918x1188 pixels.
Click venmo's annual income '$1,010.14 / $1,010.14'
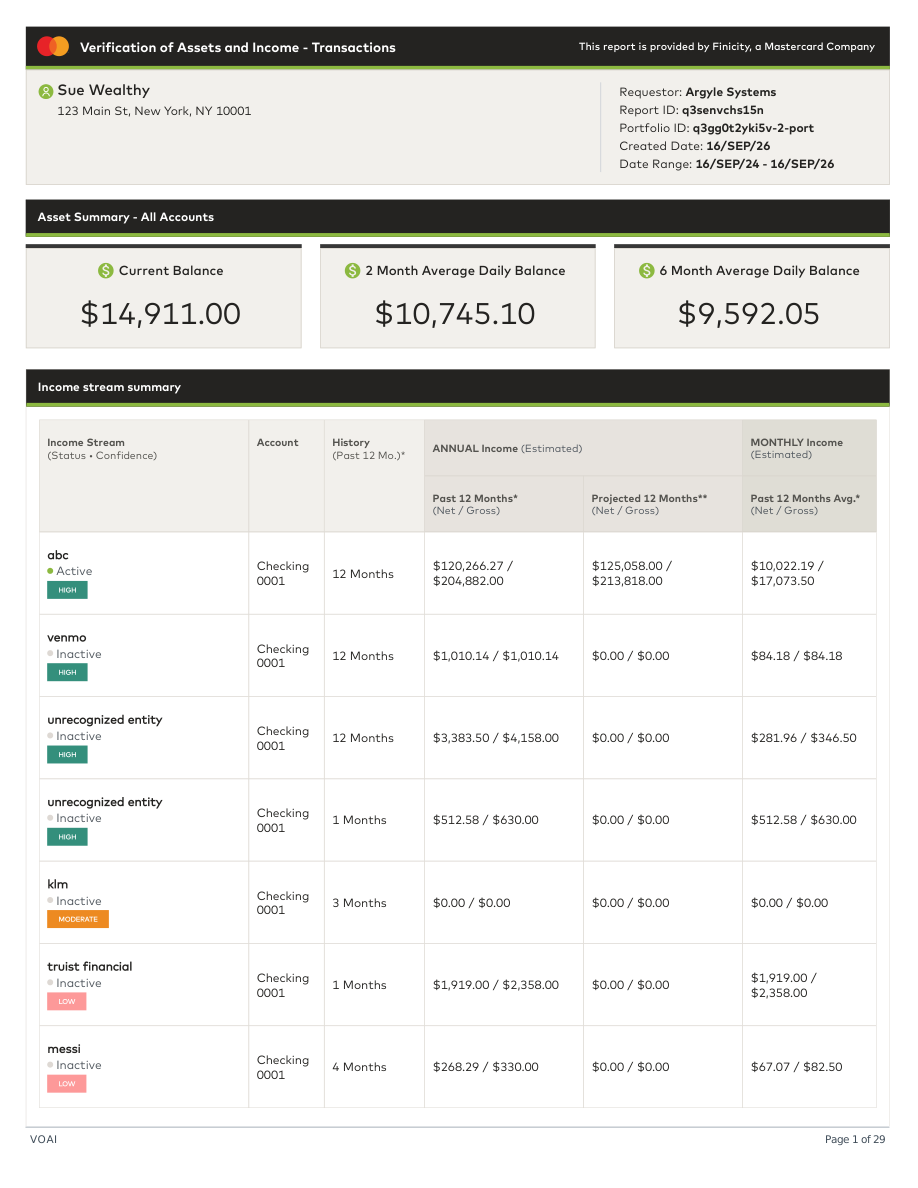click(x=495, y=656)
